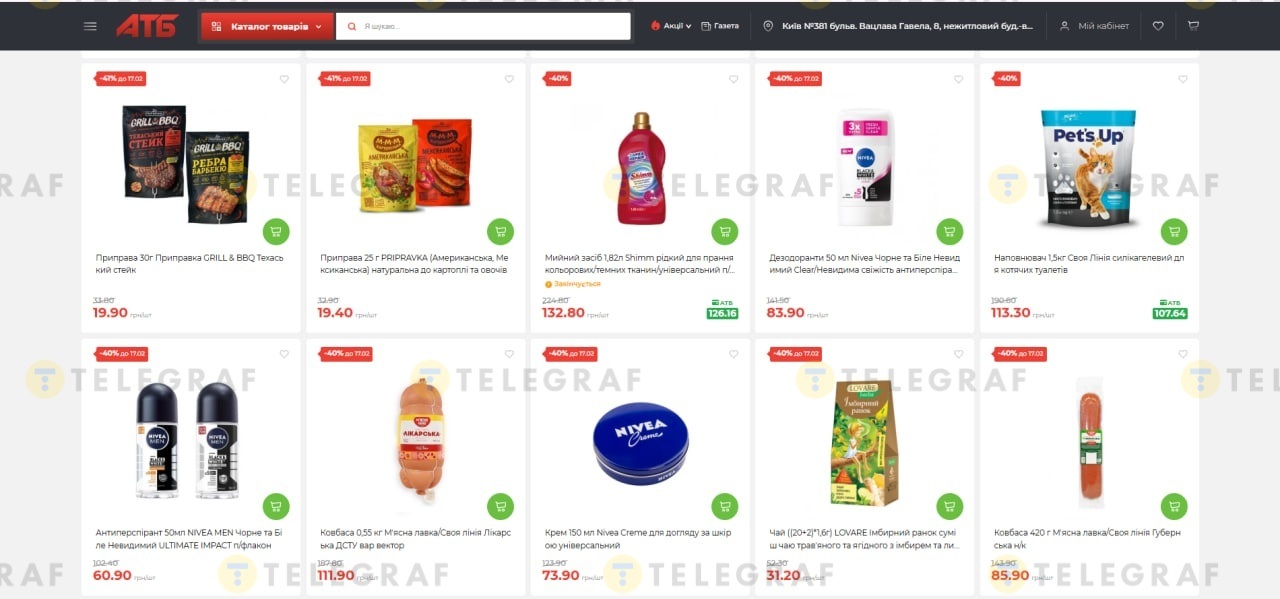This screenshot has height=599, width=1280.
Task: Open Мій кабінет account link
Action: pyautogui.click(x=1094, y=26)
